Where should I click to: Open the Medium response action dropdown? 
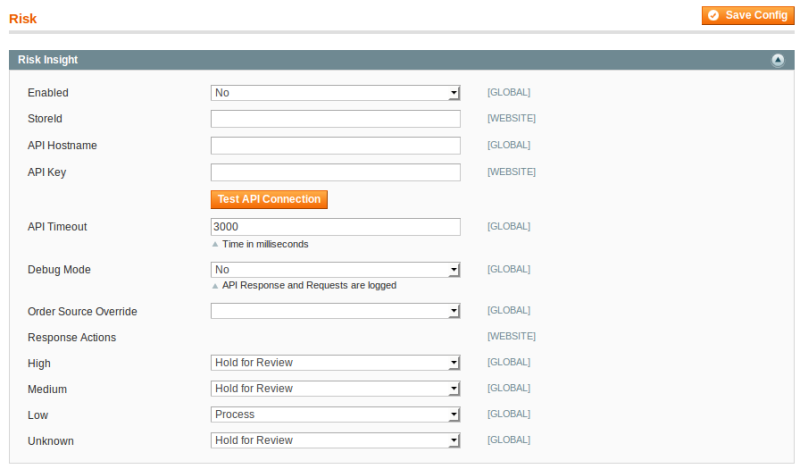pos(335,388)
